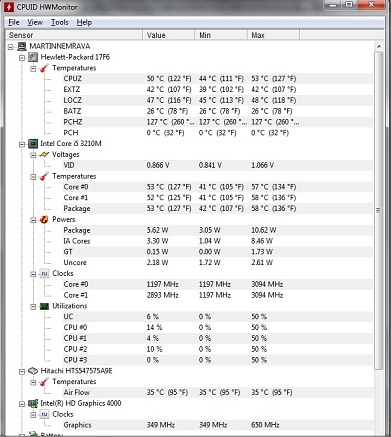Select the CPUZ temperature row

[x=217, y=79]
